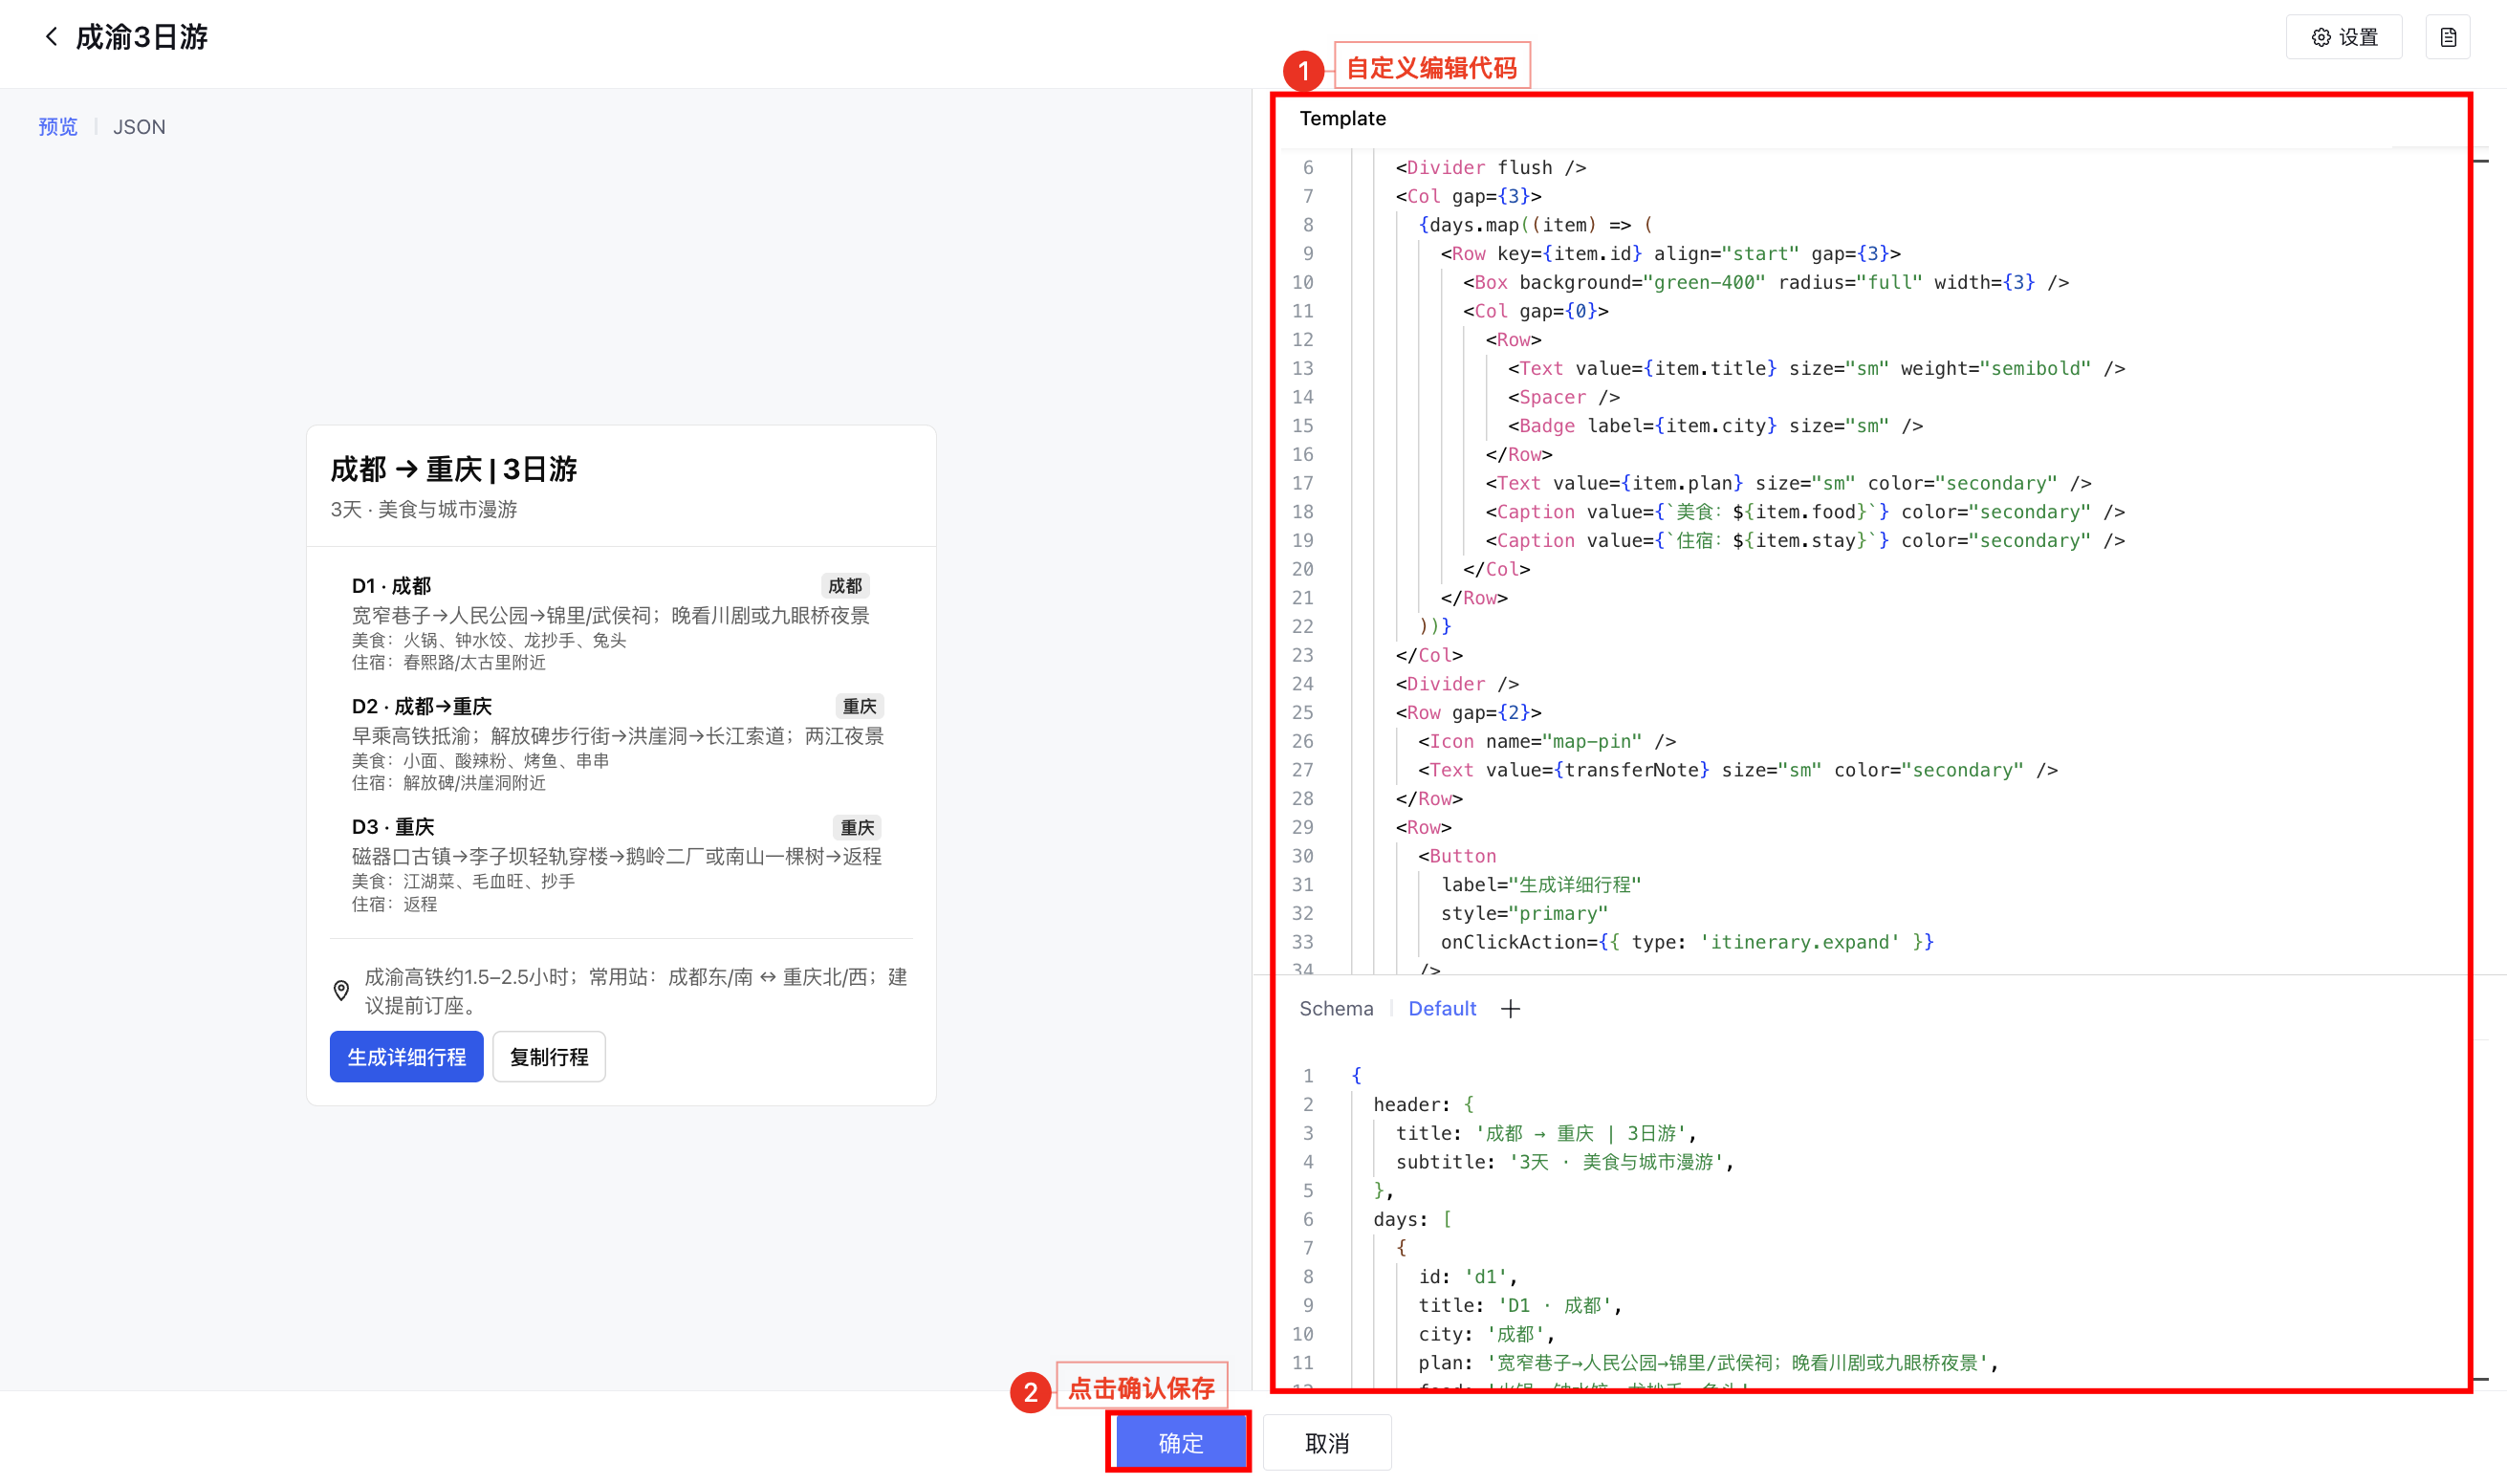Click the data editor line with header key
This screenshot has width=2507, height=1484.
click(x=1411, y=1104)
